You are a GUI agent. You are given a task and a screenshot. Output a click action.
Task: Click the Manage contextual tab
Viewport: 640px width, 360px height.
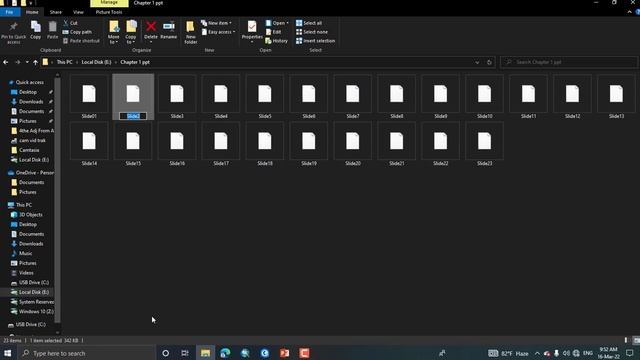109,3
